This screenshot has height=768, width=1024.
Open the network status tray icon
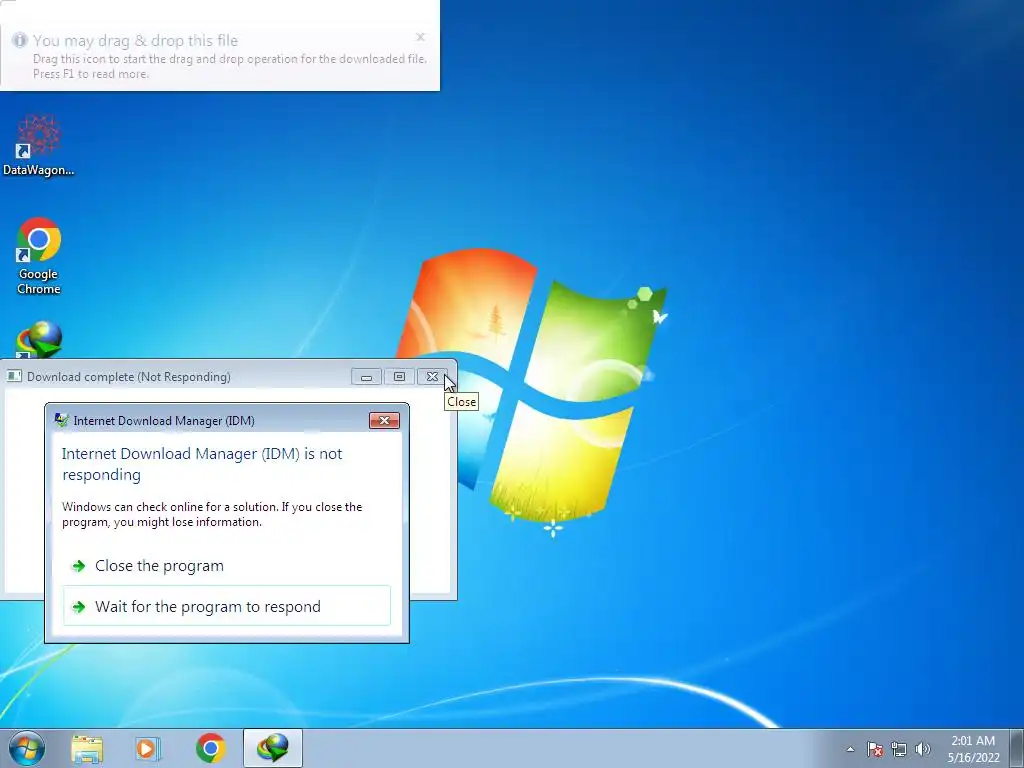tap(899, 749)
